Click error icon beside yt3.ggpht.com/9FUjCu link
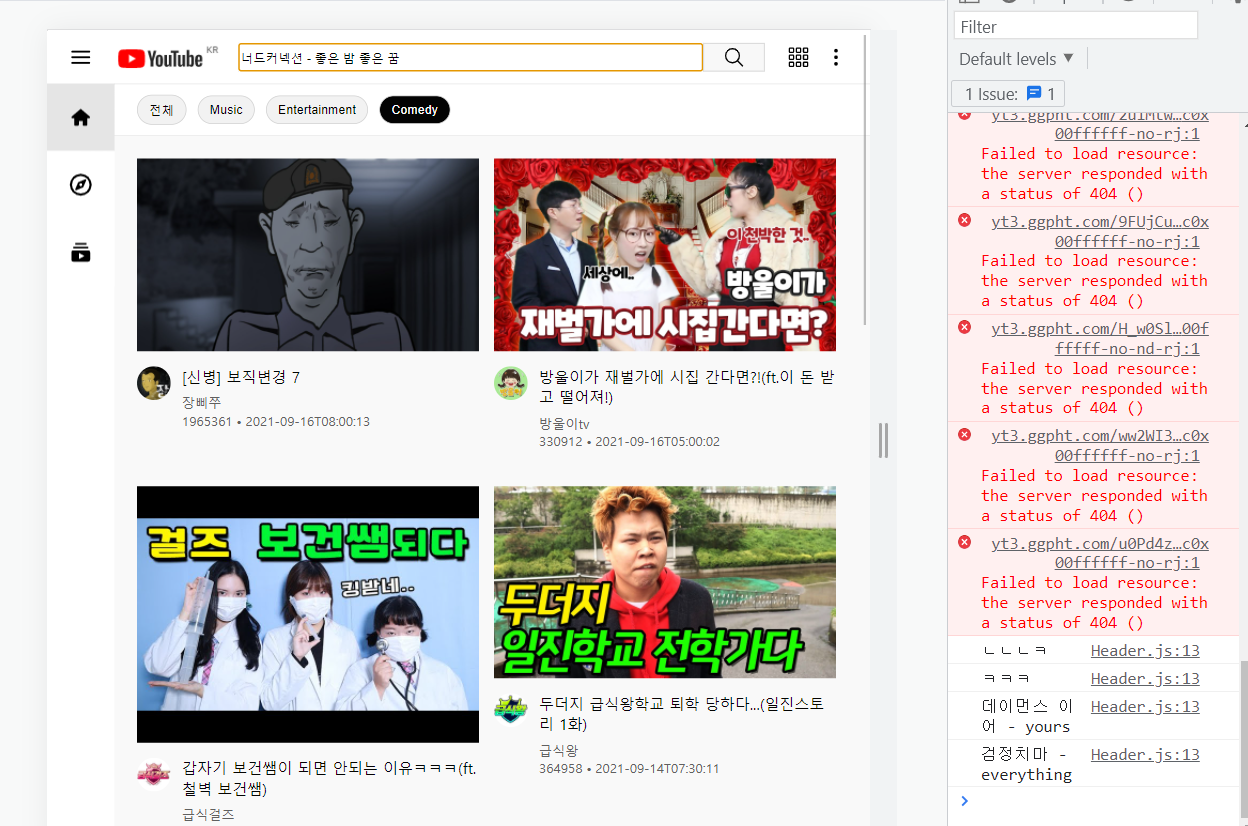The image size is (1248, 826). 965,220
